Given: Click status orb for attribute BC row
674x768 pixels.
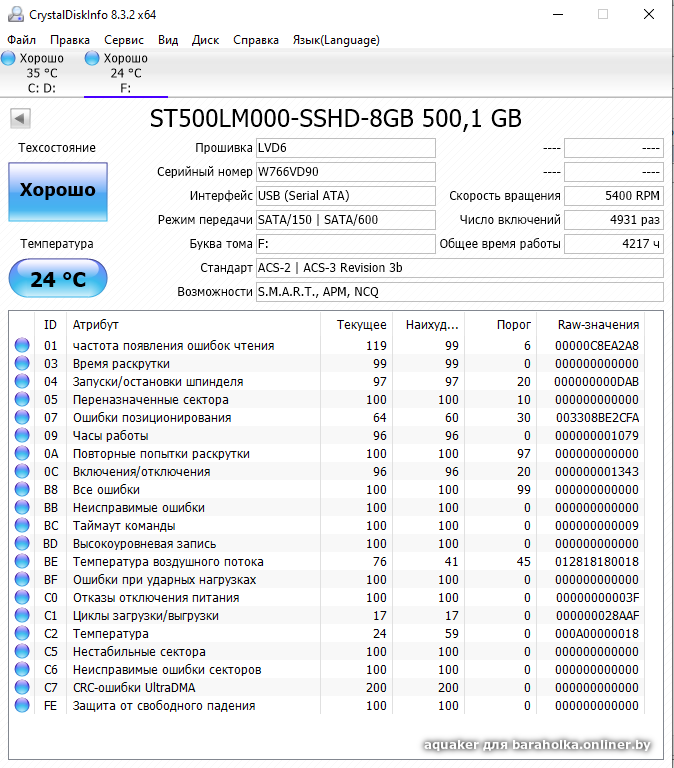Looking at the screenshot, I should [22, 526].
